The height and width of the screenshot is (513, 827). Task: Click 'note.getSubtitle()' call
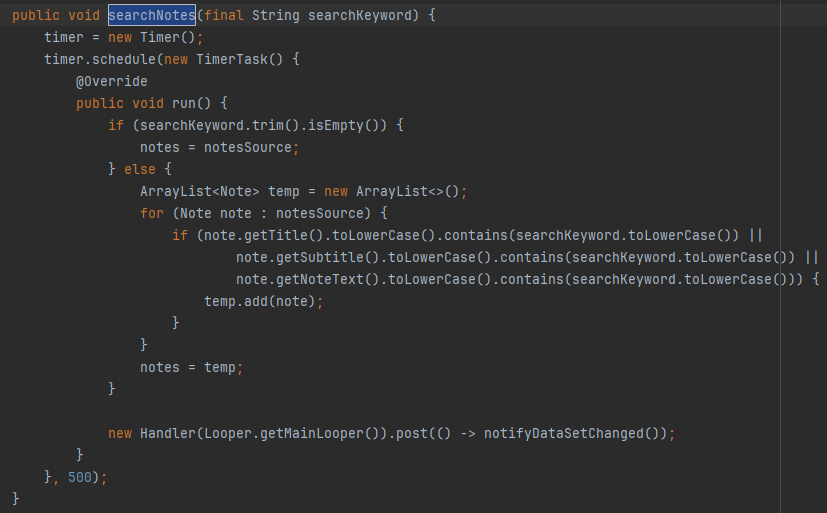(x=307, y=257)
